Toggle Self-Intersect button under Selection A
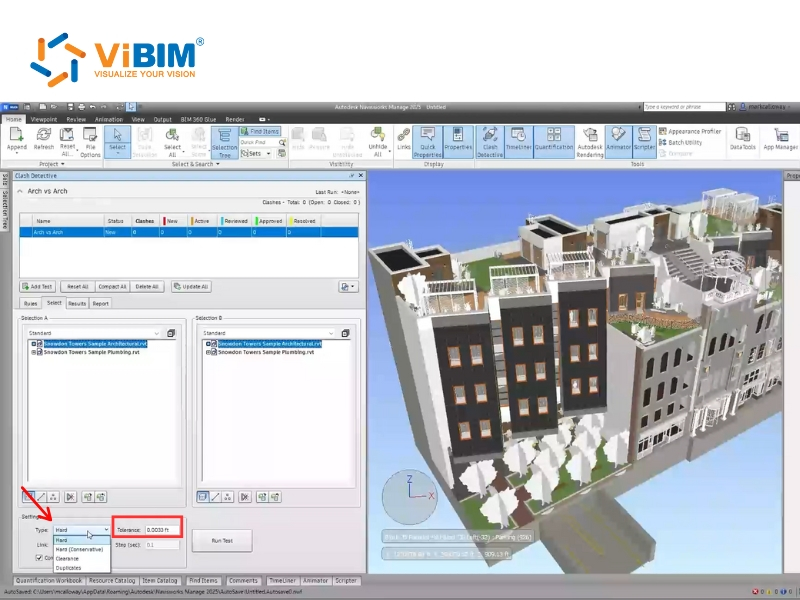 pos(71,495)
